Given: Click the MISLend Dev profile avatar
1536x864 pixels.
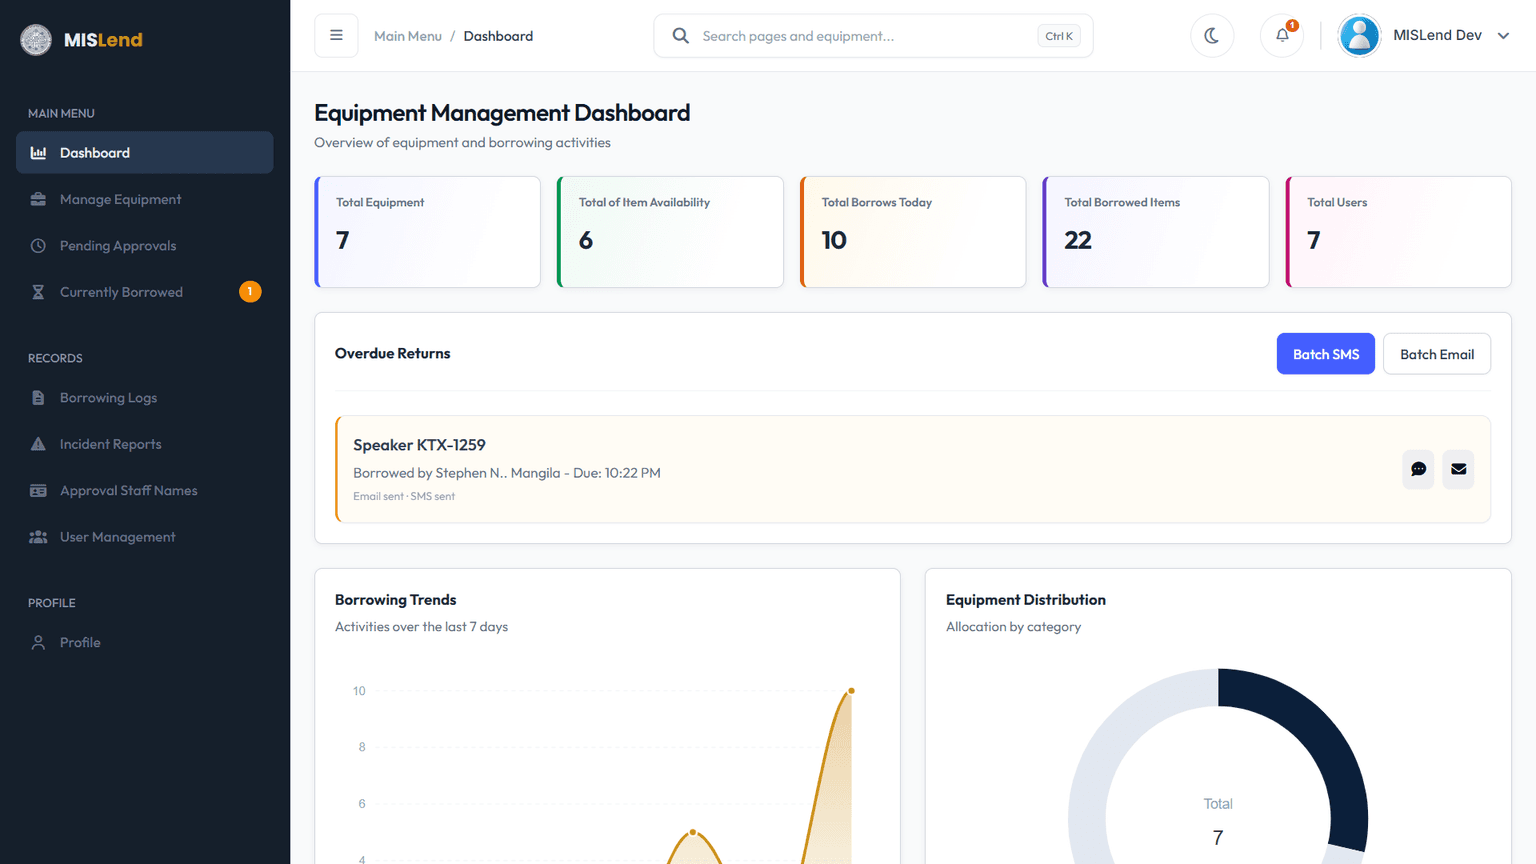Looking at the screenshot, I should pyautogui.click(x=1359, y=36).
